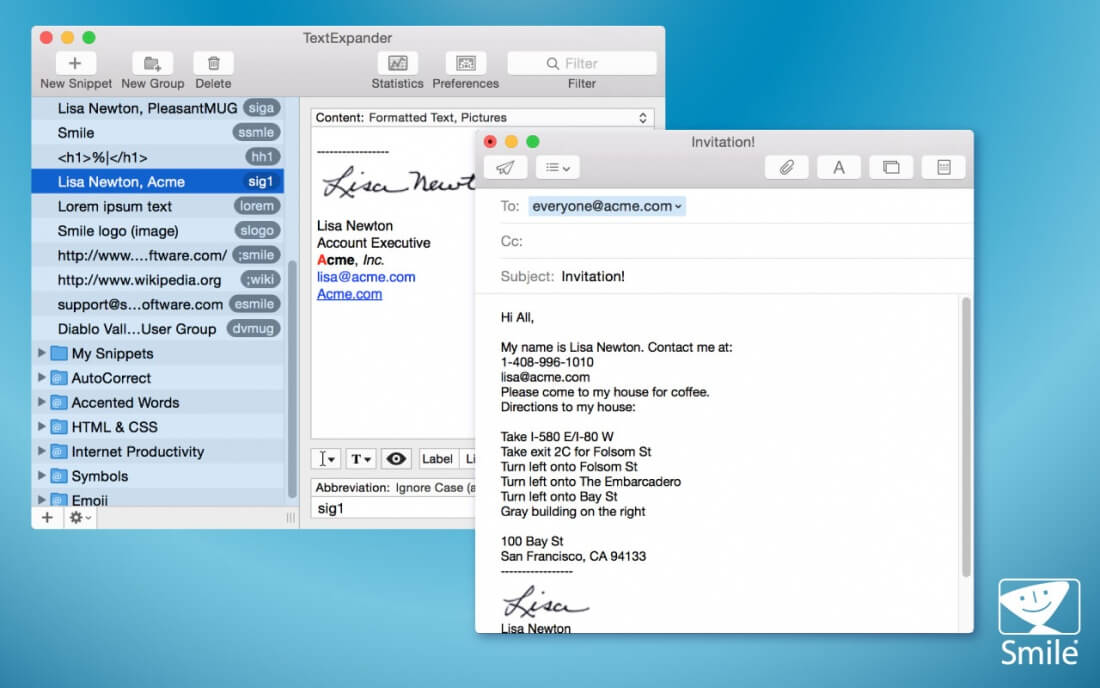Open TextExpander Preferences icon
The height and width of the screenshot is (688, 1100).
coord(465,63)
